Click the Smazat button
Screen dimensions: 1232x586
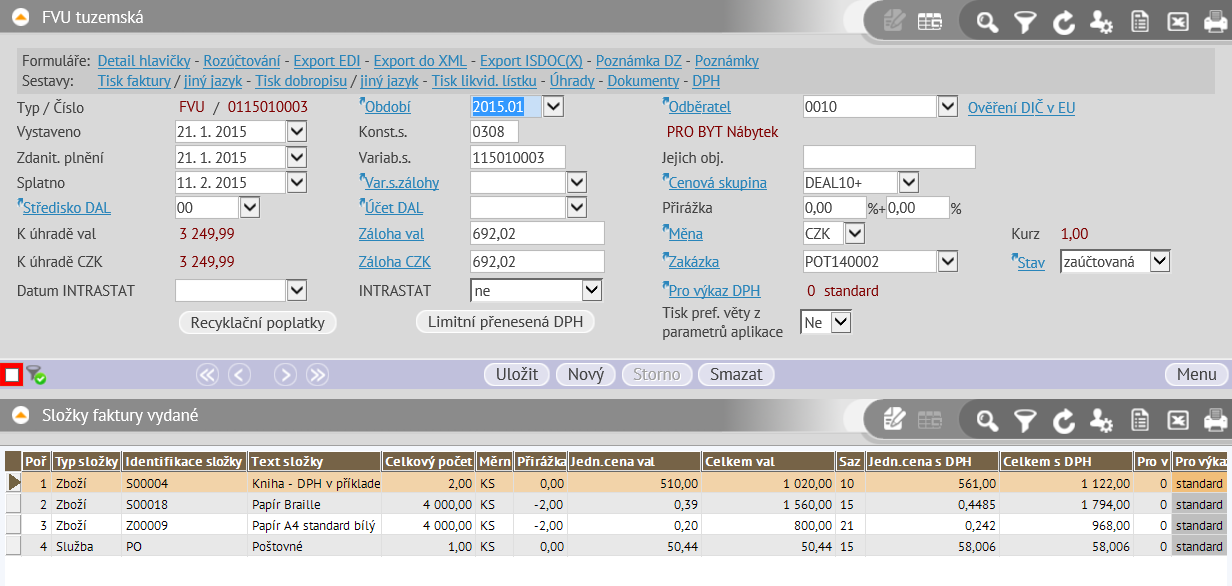(x=736, y=374)
